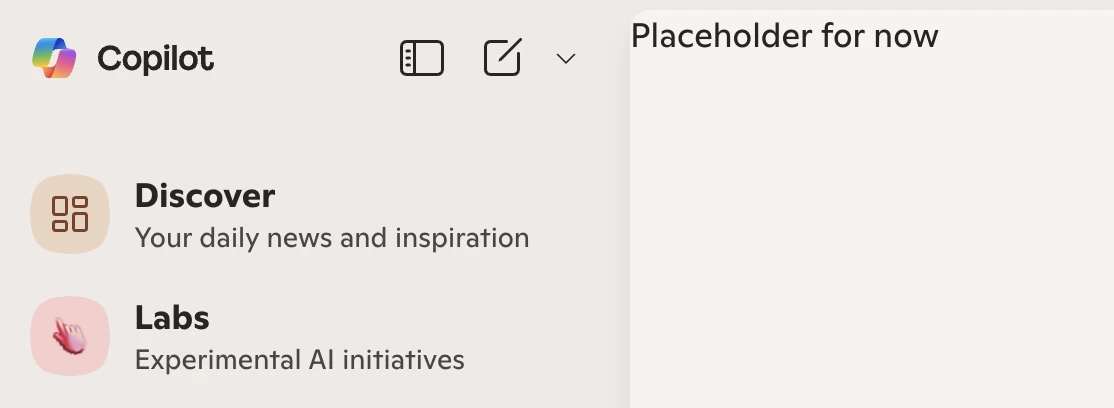Screen dimensions: 1114x408
Task: Open the Discover grid icon
Action: pos(70,214)
